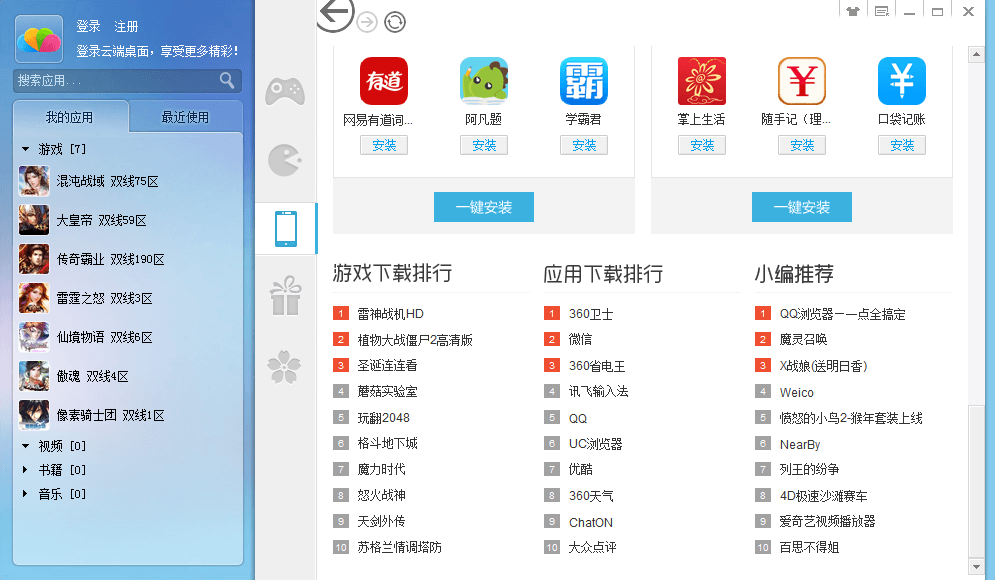Open 圣诞连连看 in game ranking
Viewport: 995px width, 580px height.
(387, 366)
